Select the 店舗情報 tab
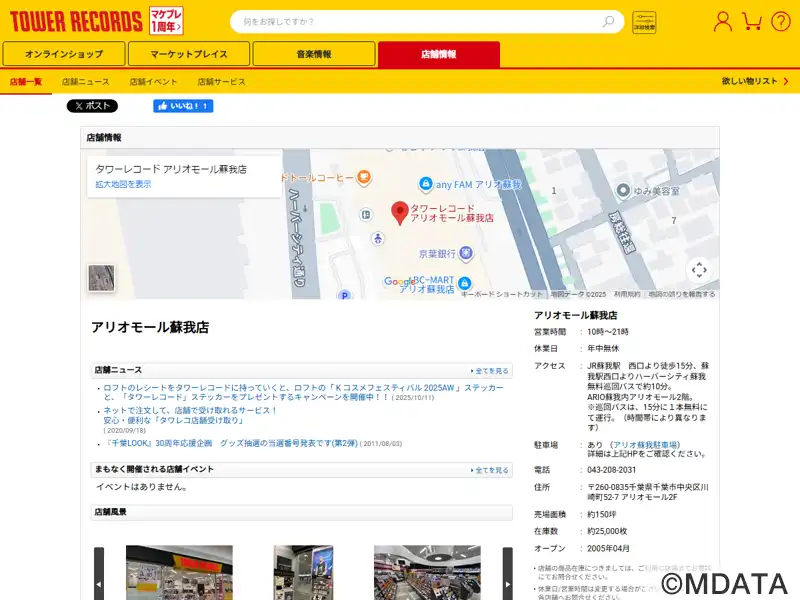This screenshot has width=800, height=600. point(439,54)
